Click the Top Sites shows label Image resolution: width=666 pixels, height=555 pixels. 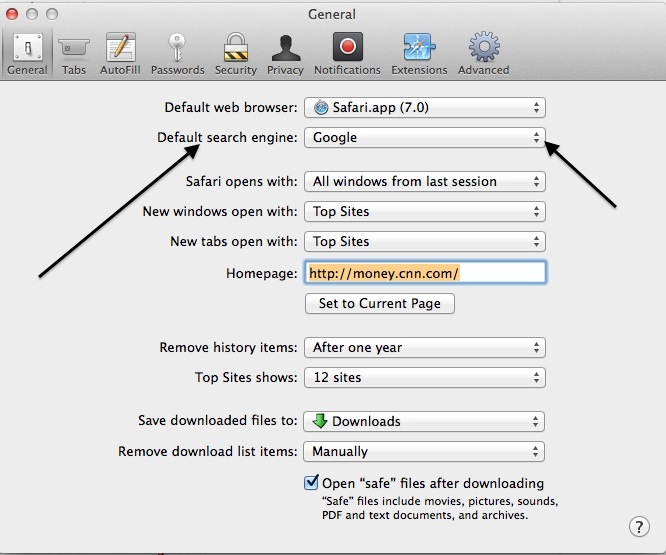pyautogui.click(x=246, y=378)
